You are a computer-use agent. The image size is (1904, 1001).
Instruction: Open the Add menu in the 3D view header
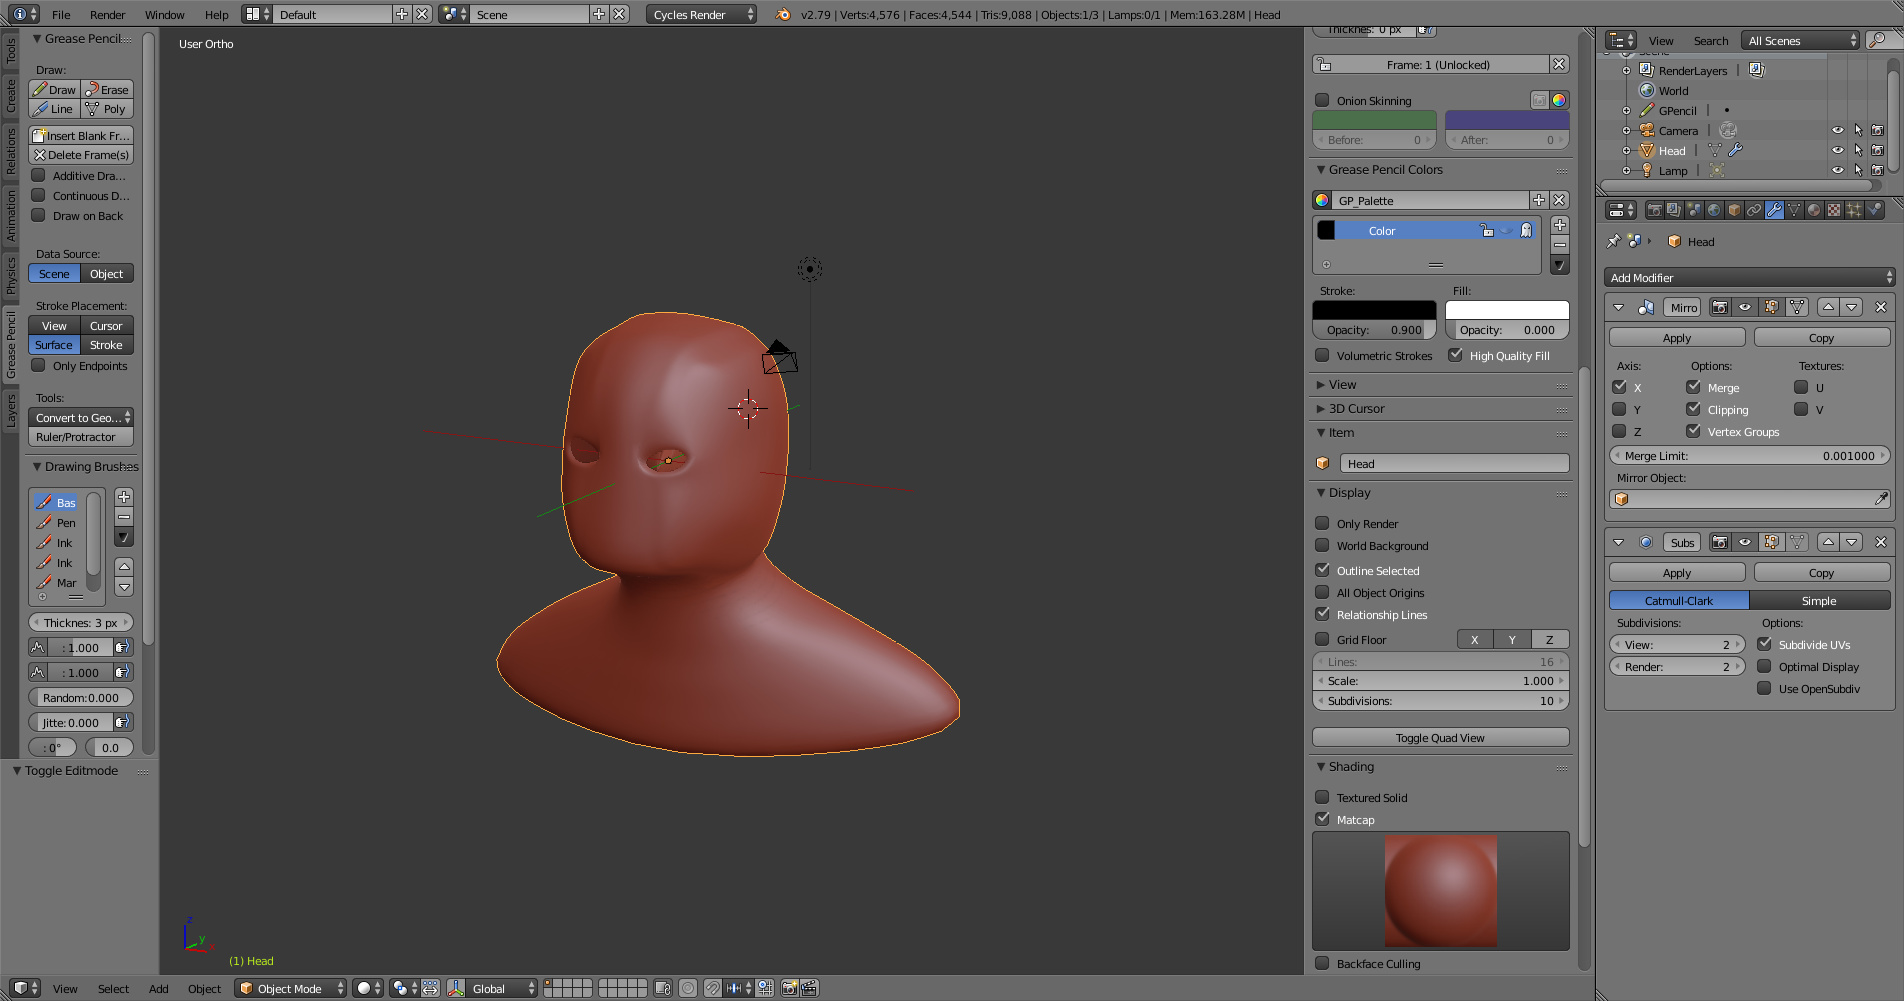(x=158, y=988)
